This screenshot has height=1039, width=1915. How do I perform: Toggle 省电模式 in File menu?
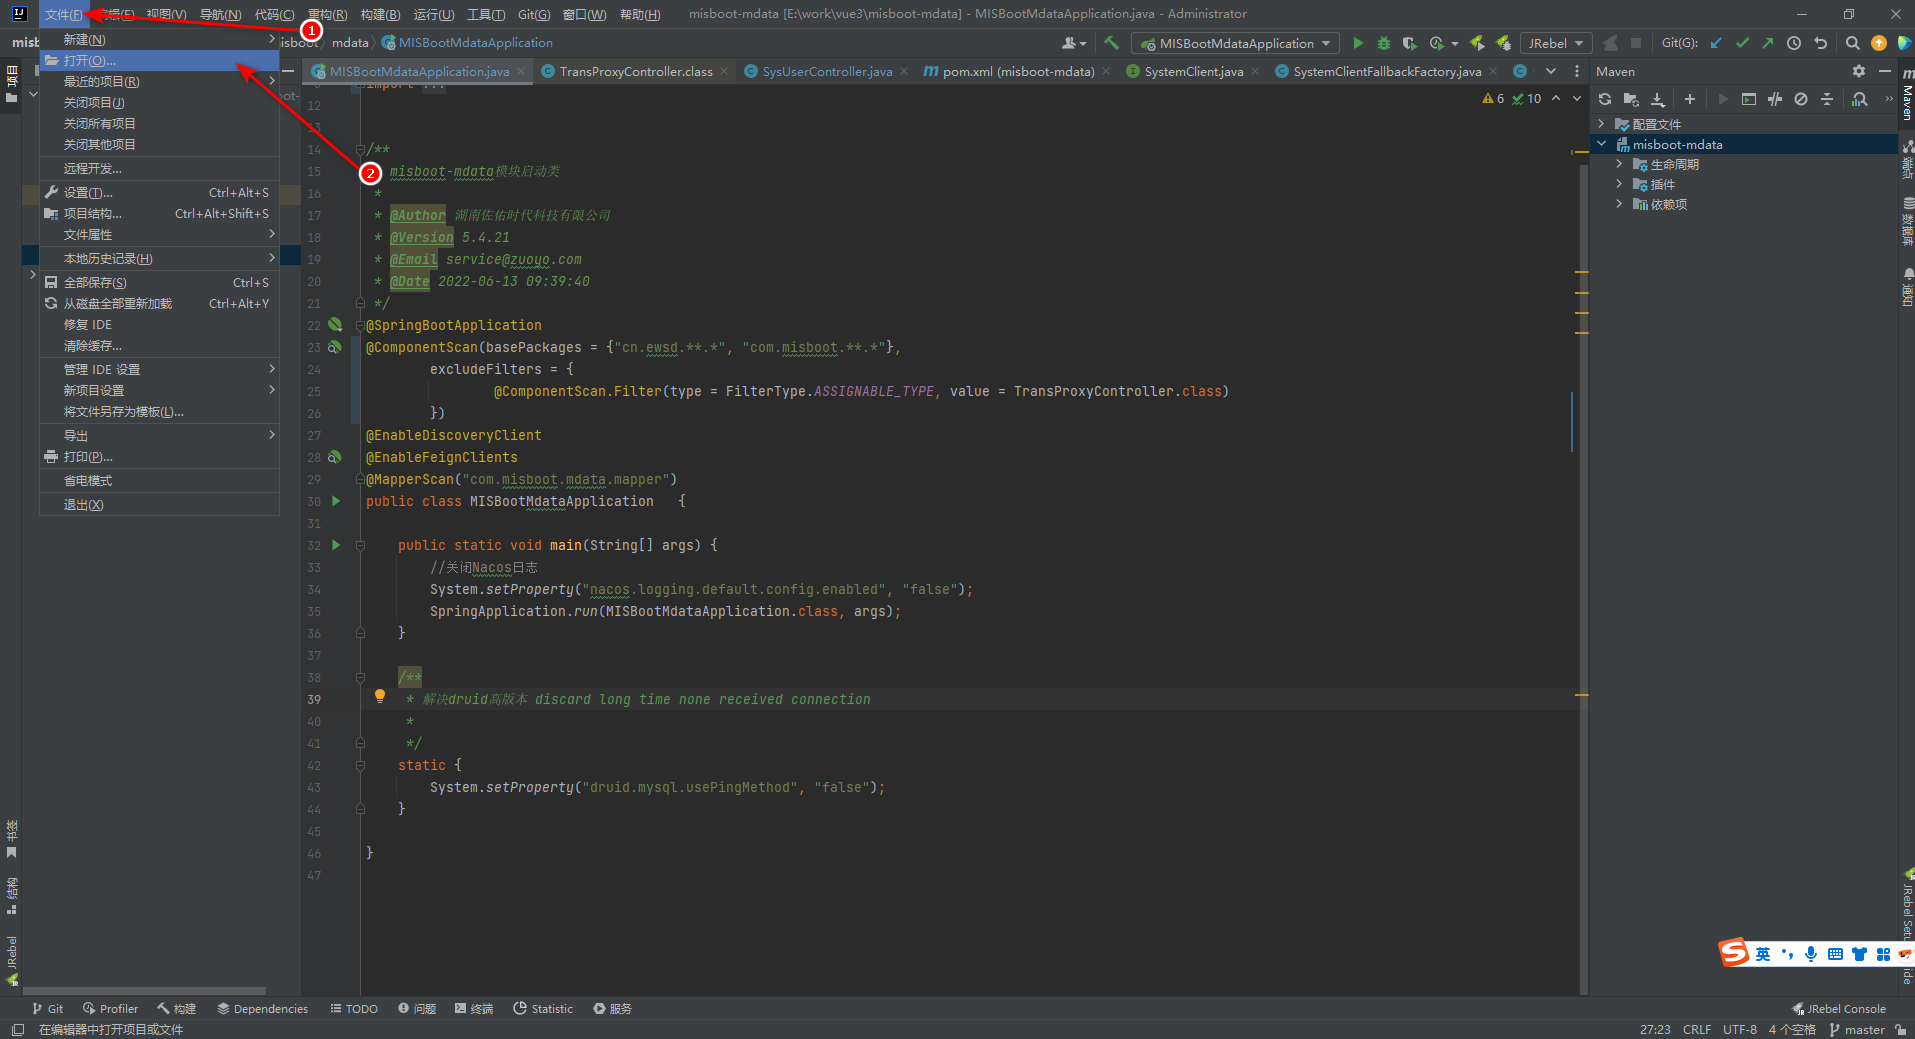pos(159,481)
